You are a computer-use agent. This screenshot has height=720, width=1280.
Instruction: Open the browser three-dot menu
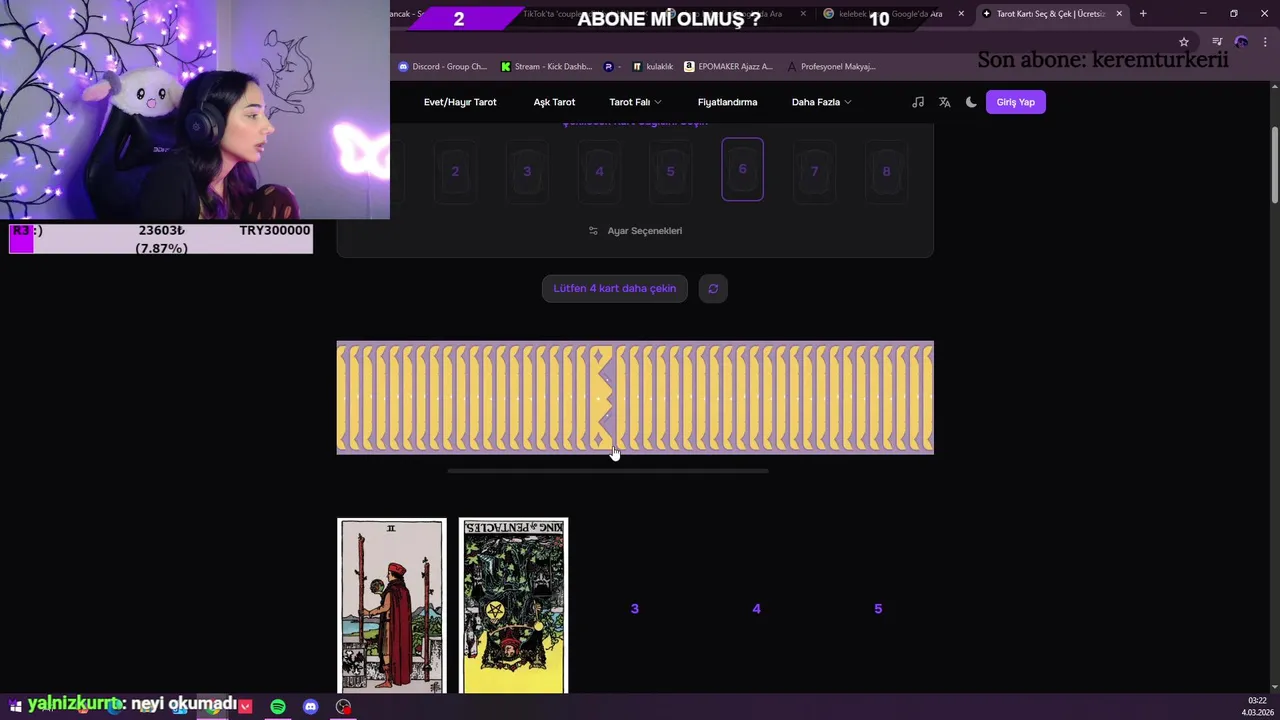point(1265,42)
